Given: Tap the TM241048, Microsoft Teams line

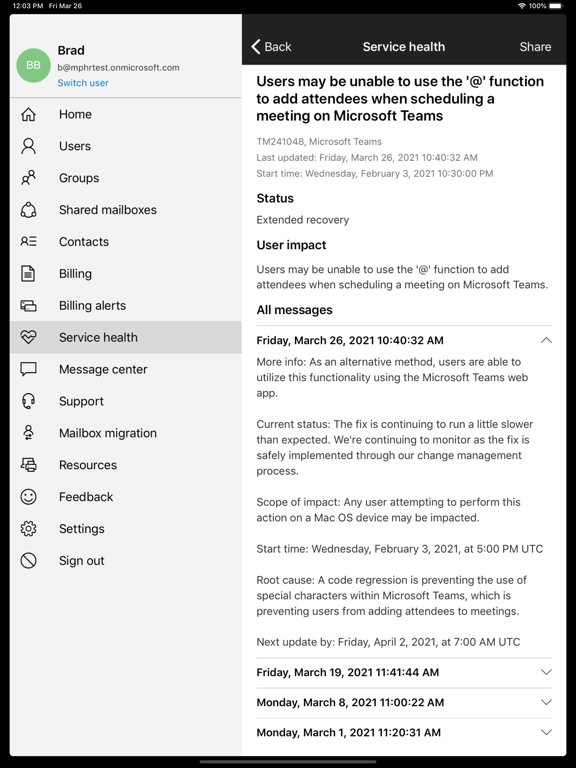Looking at the screenshot, I should click(319, 142).
